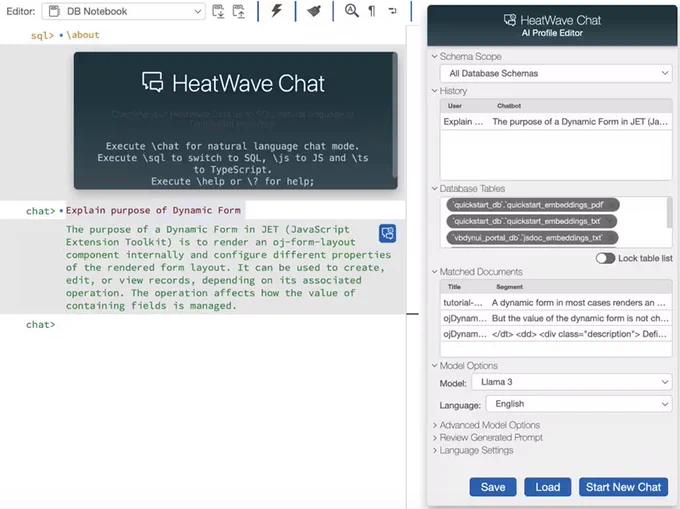Screen dimensions: 680x509
Task: Toggle the word wrap arrow icon
Action: (392, 11)
